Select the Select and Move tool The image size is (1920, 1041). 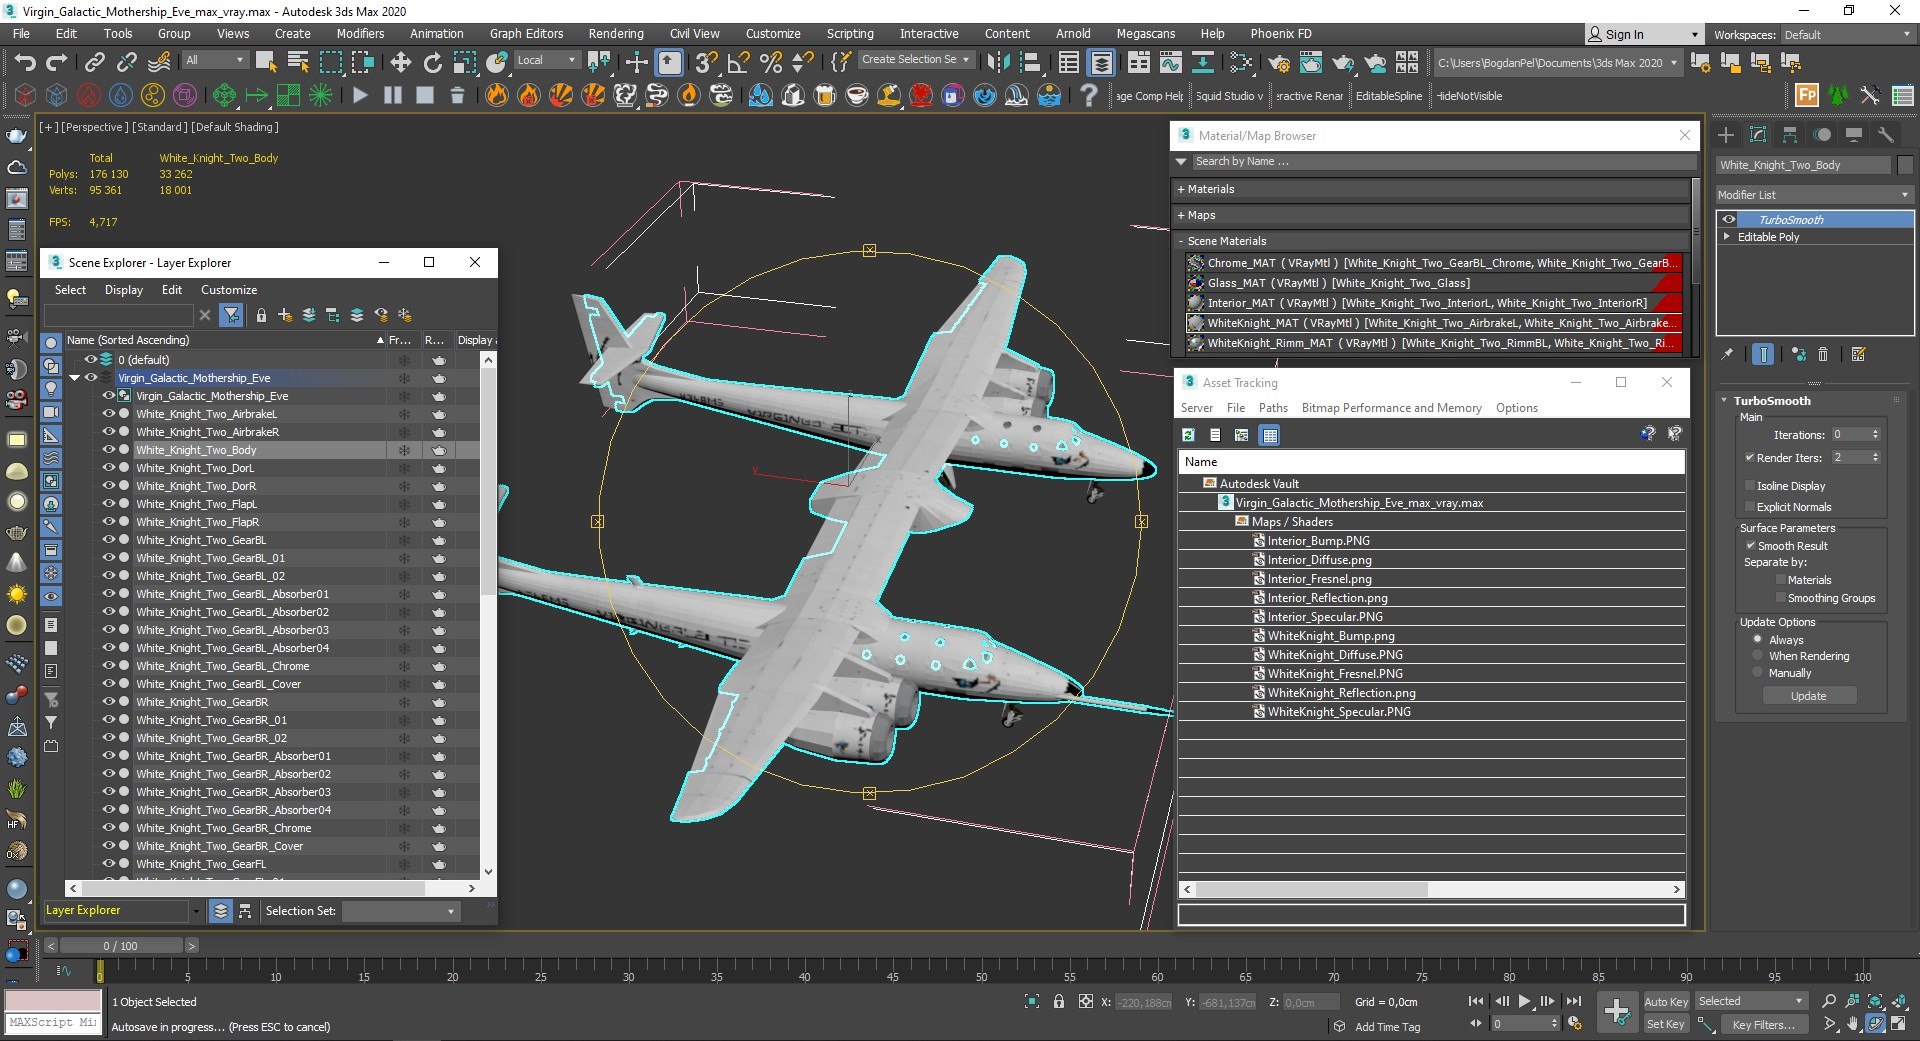point(400,62)
